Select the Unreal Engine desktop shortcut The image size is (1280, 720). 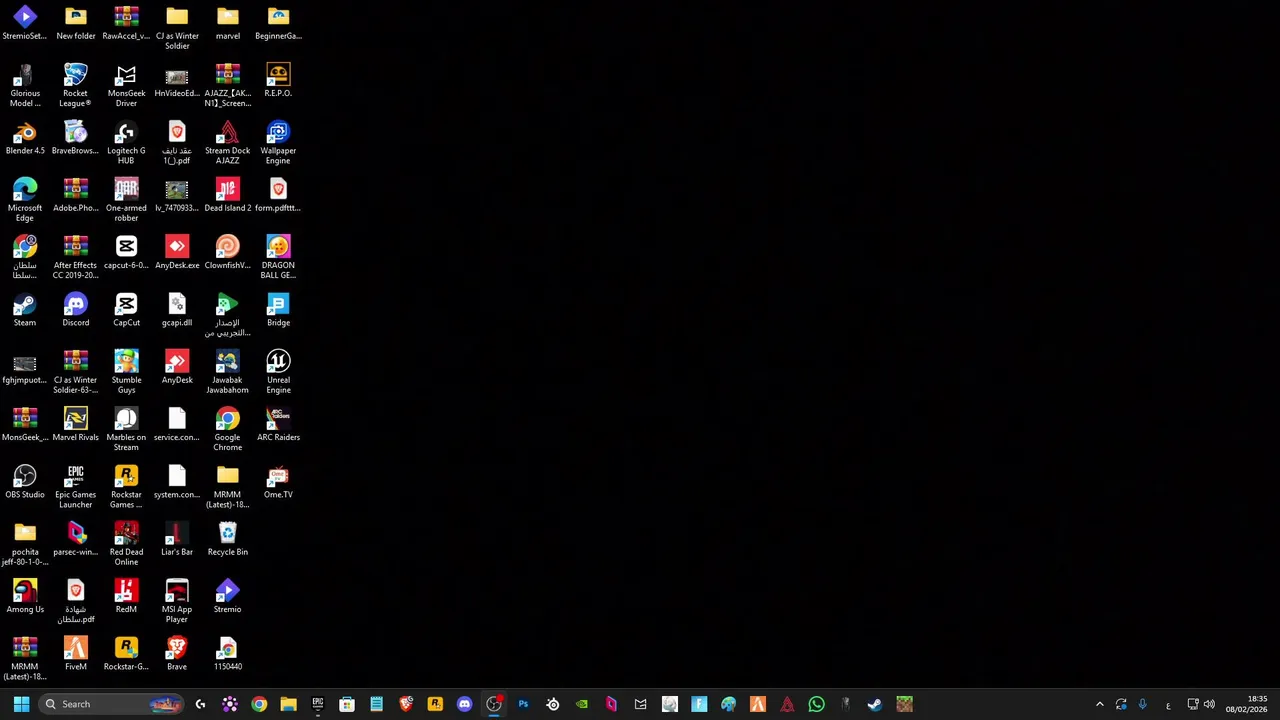coord(278,372)
